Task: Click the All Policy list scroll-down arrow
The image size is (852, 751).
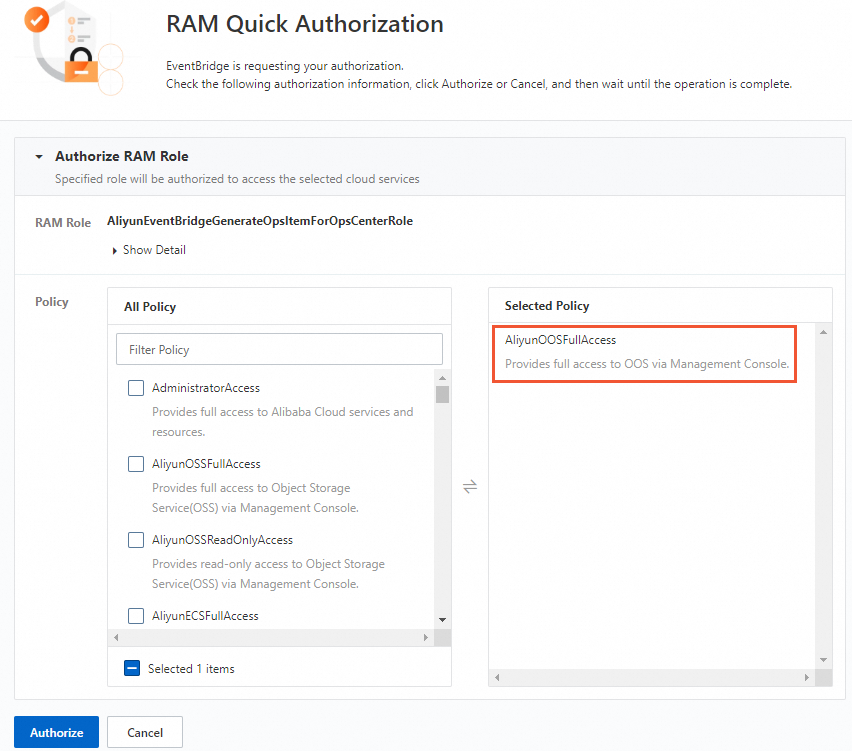Action: [442, 619]
